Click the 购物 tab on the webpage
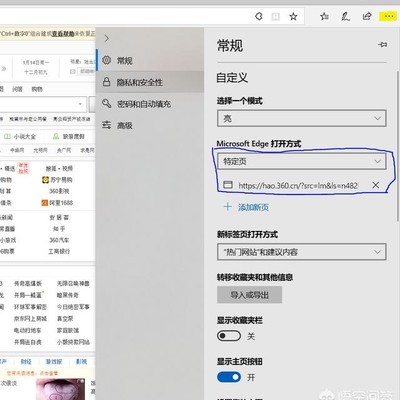Viewport: 400px width, 400px height. [x=37, y=89]
